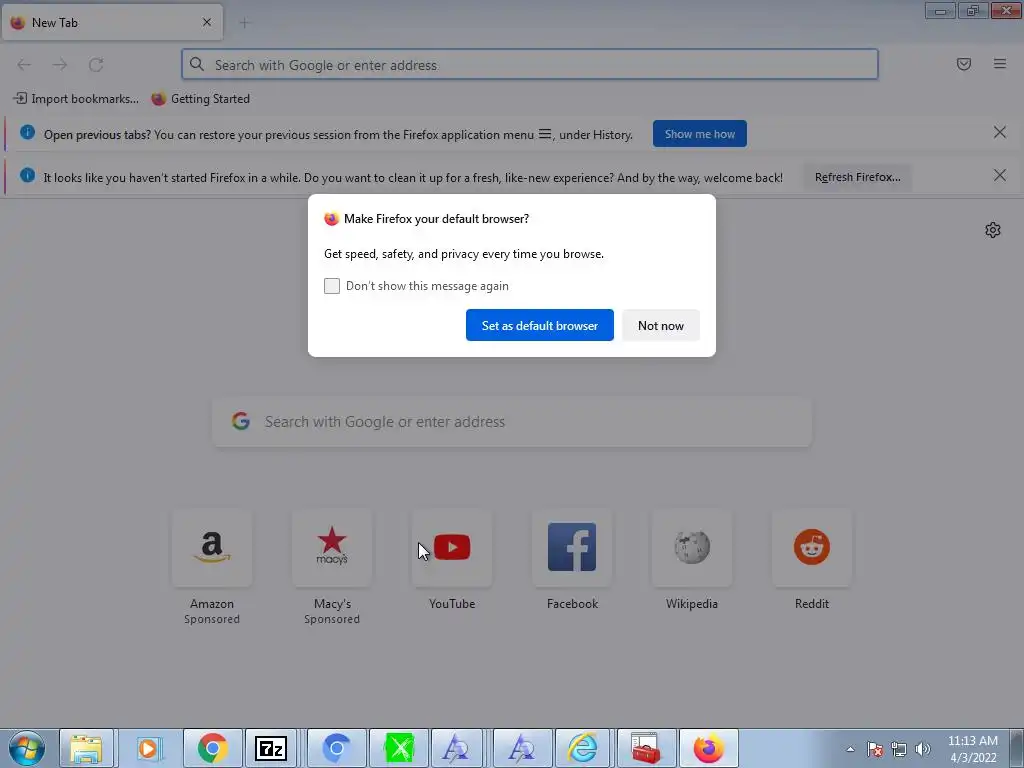Select the New Tab tab
The width and height of the screenshot is (1024, 768).
point(112,22)
